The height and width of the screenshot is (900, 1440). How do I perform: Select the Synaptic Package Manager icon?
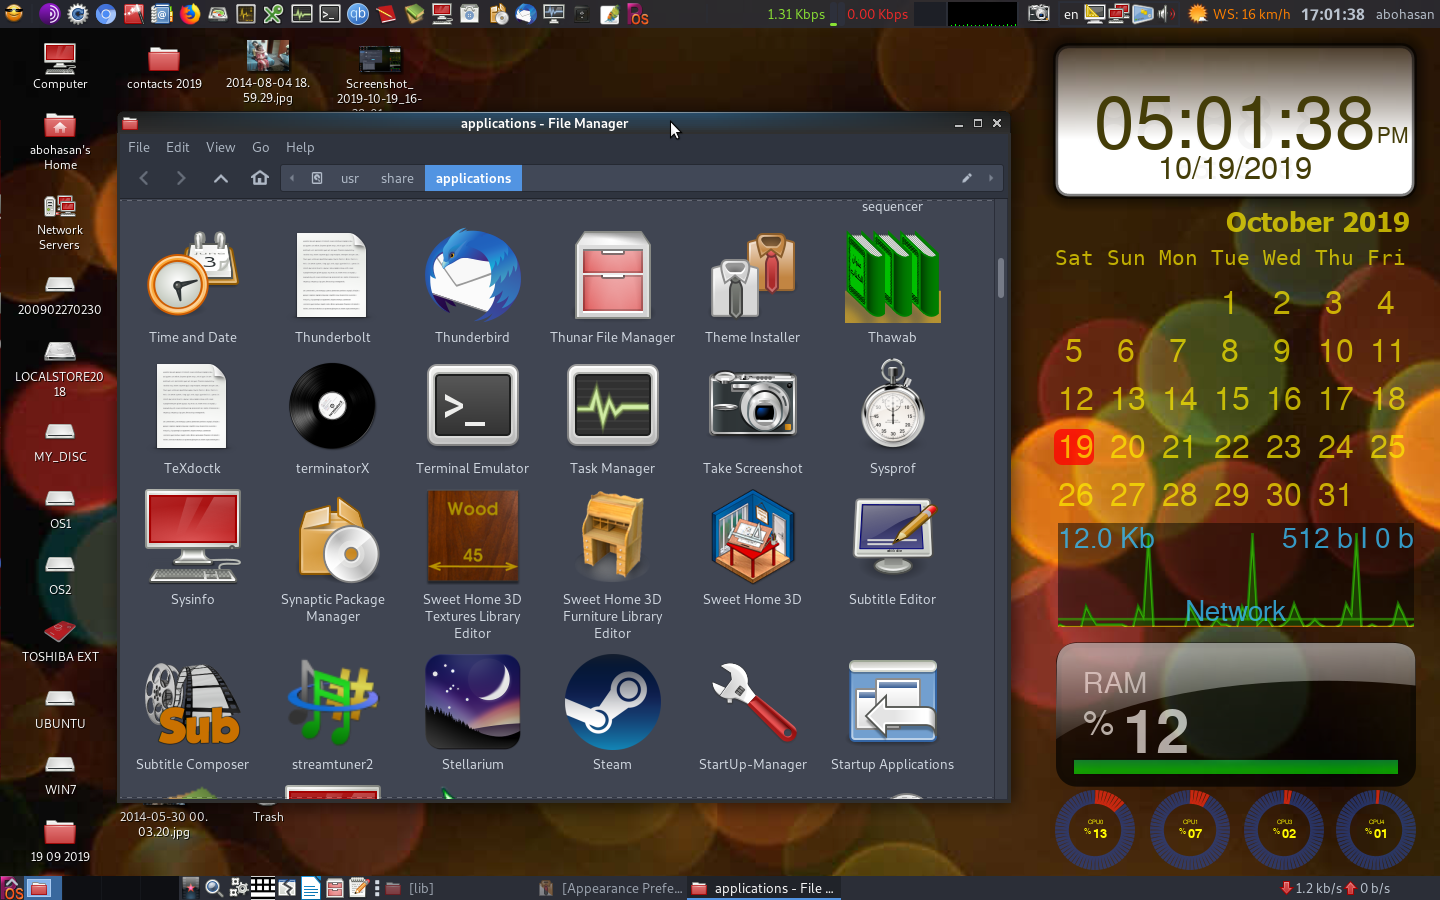[339, 540]
